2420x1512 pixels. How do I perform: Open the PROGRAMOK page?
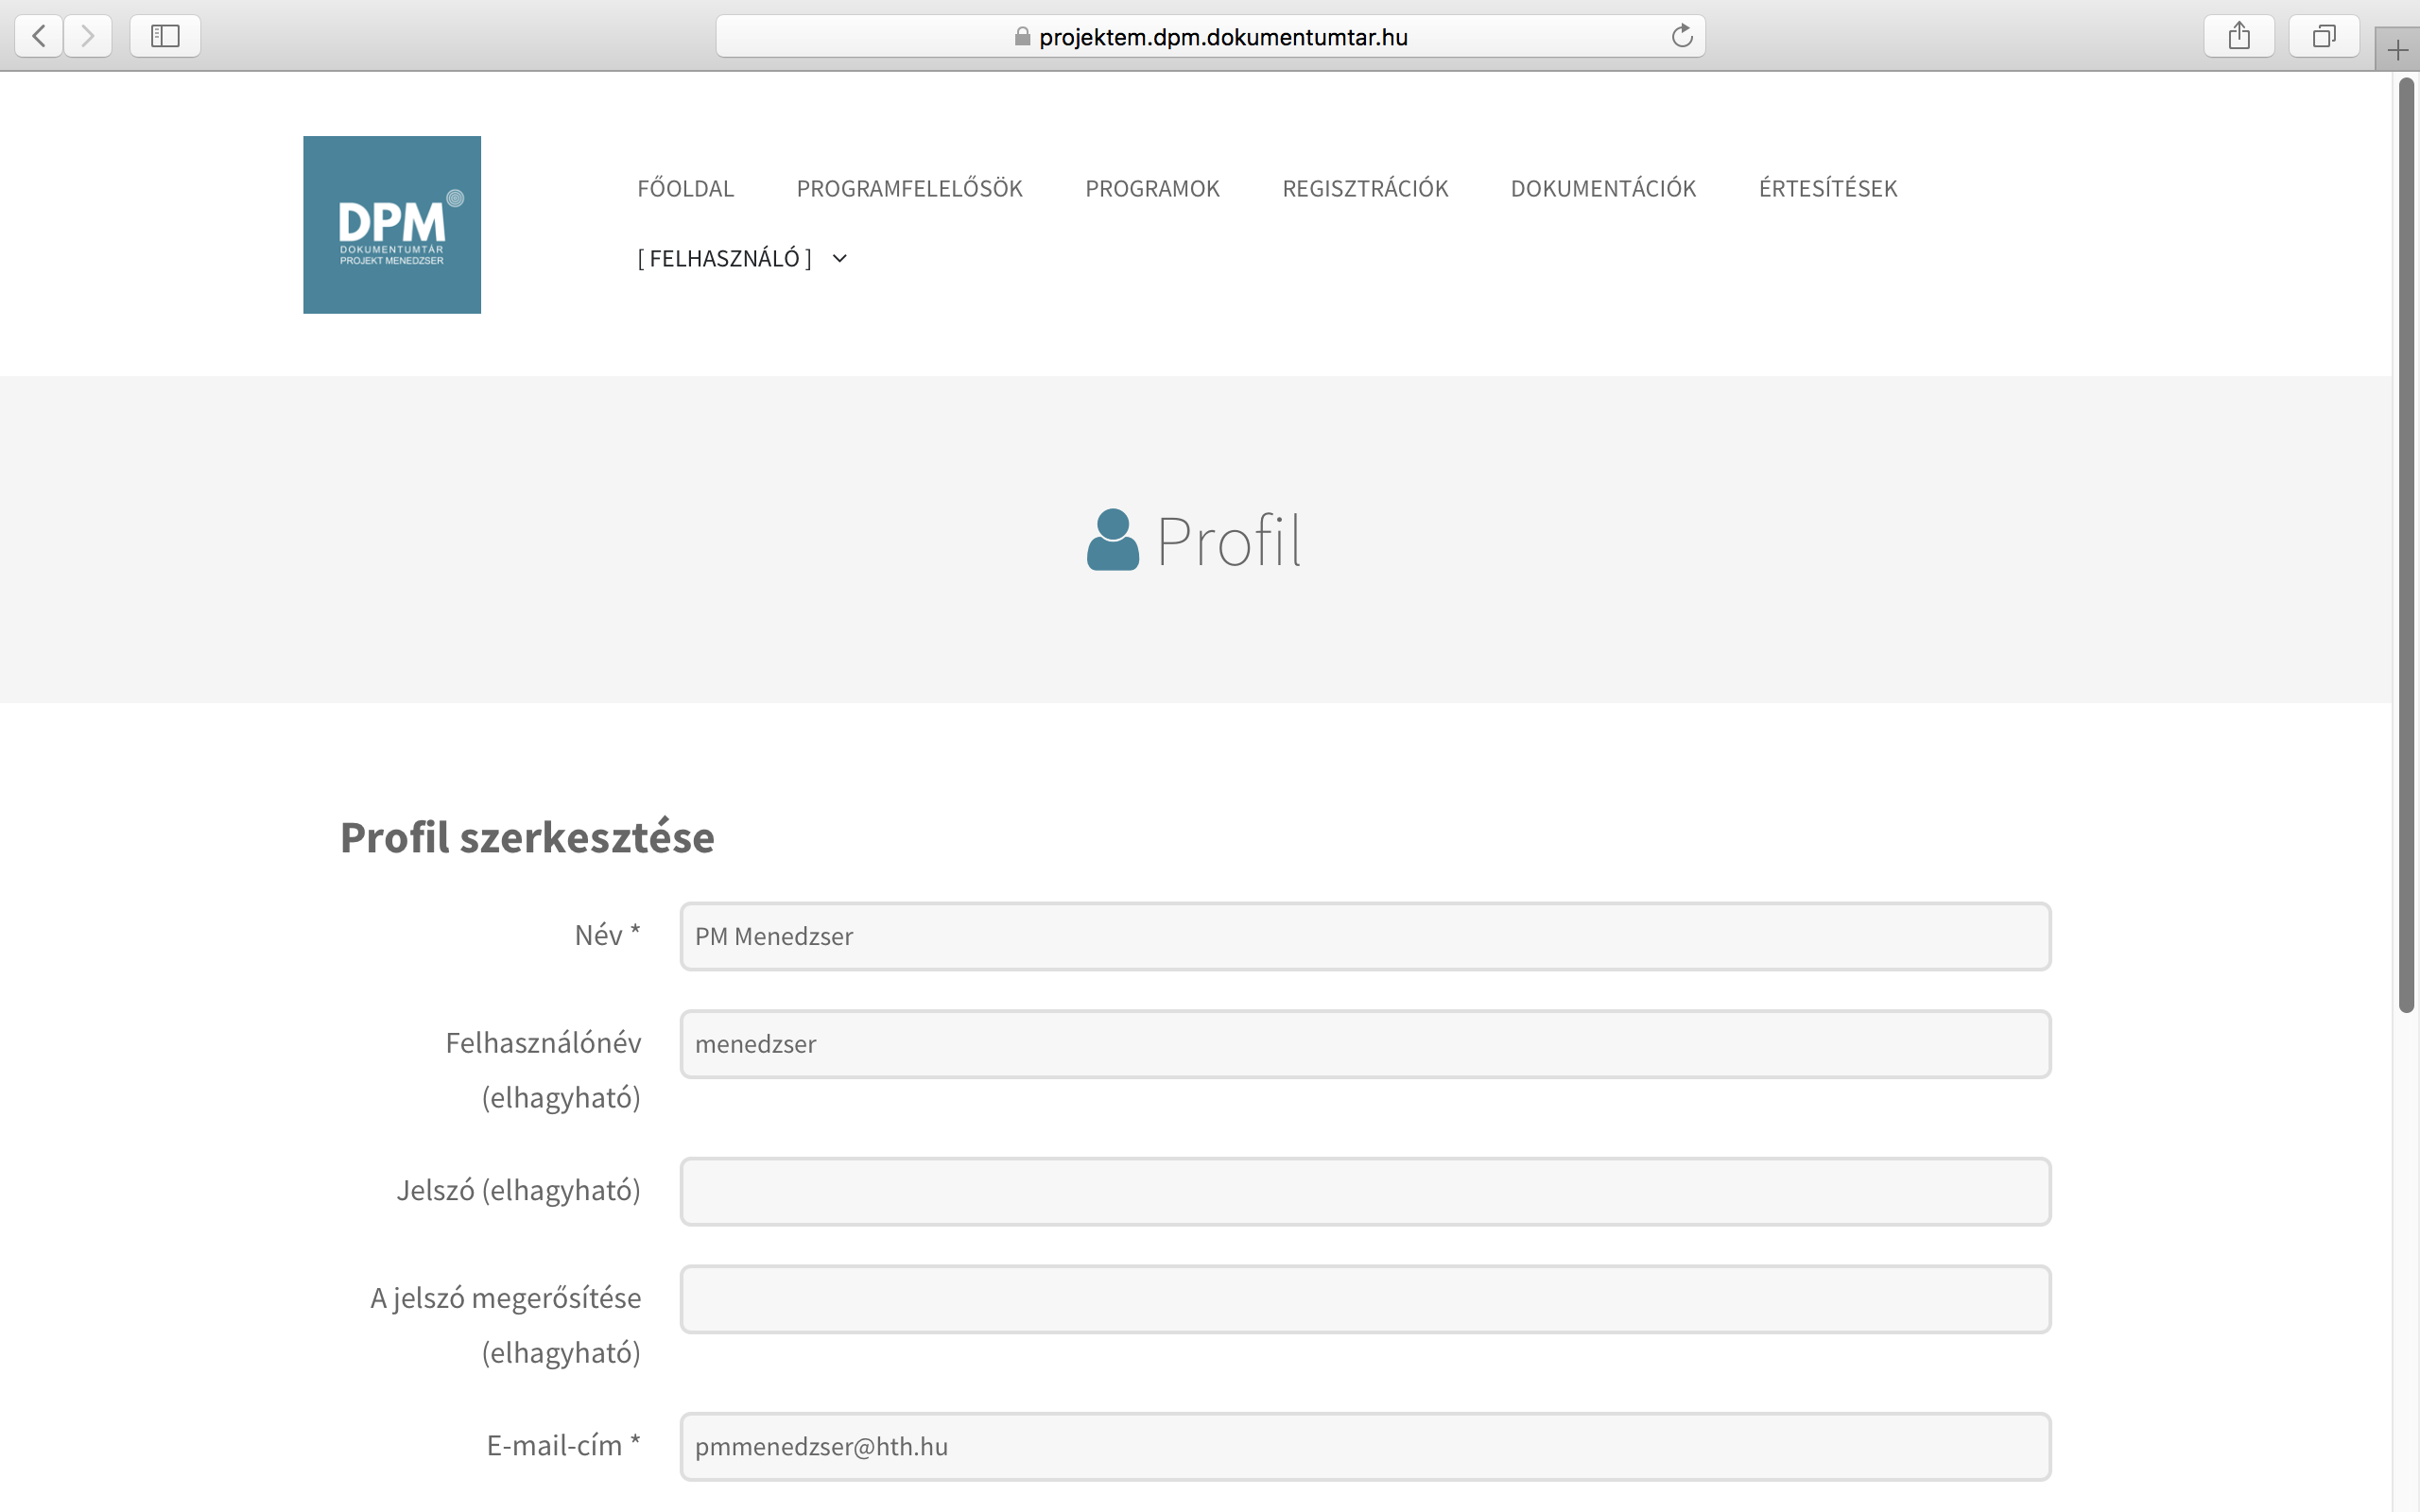click(1152, 189)
